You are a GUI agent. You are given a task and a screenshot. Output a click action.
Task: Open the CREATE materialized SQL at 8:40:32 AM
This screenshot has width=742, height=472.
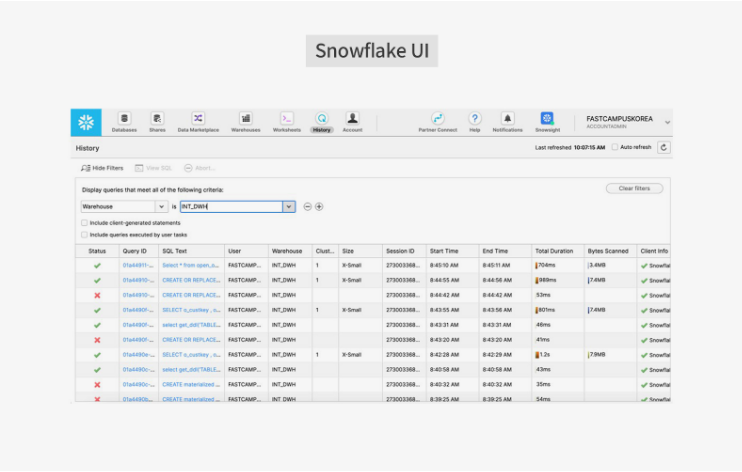point(191,384)
